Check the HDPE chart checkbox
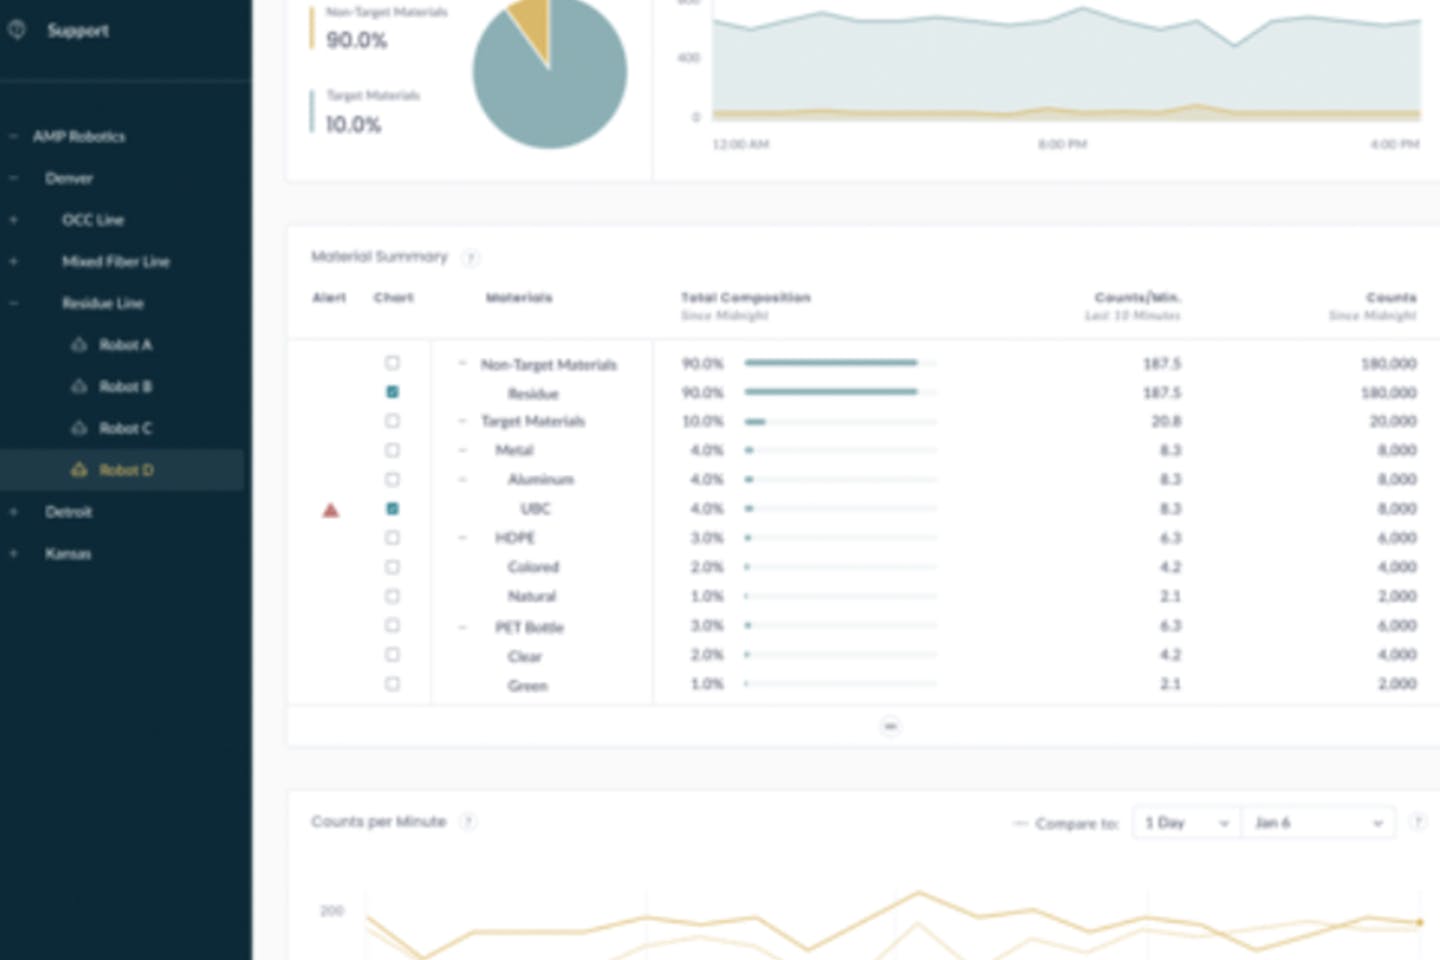 click(x=392, y=538)
